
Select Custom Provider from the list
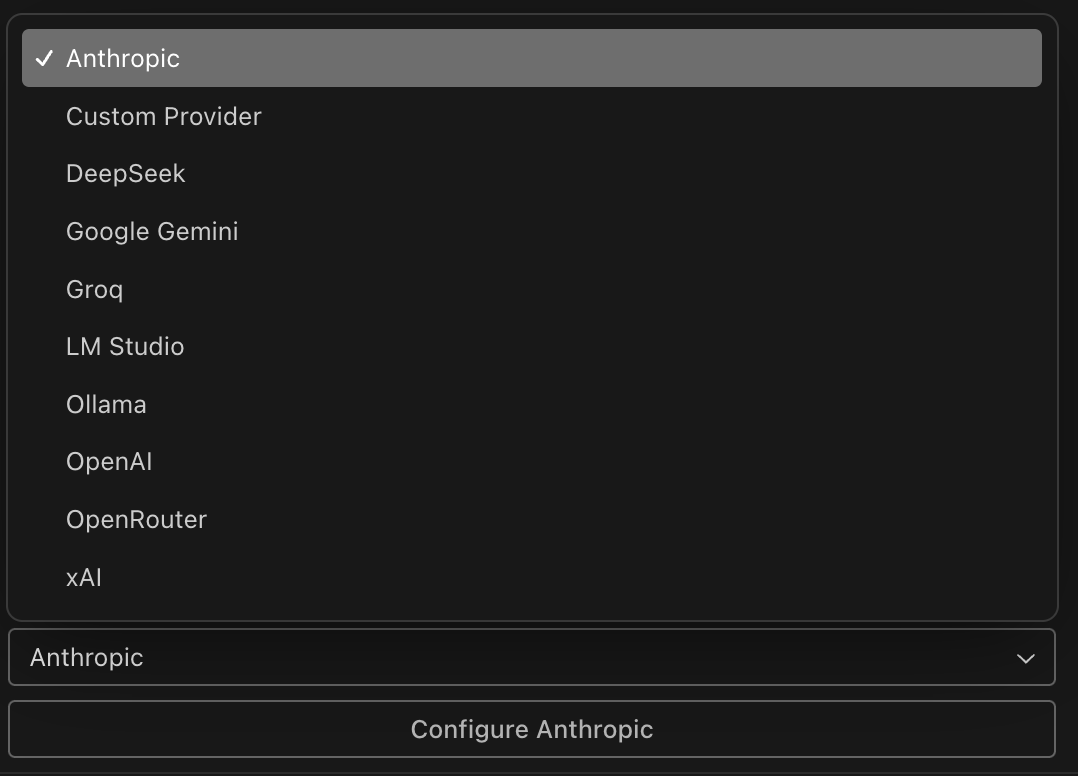(531, 116)
